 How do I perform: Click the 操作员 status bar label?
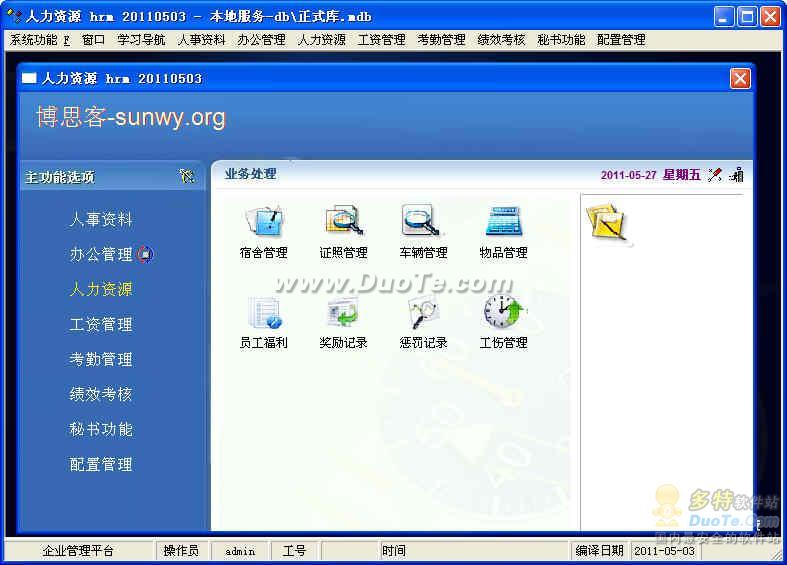[x=181, y=551]
